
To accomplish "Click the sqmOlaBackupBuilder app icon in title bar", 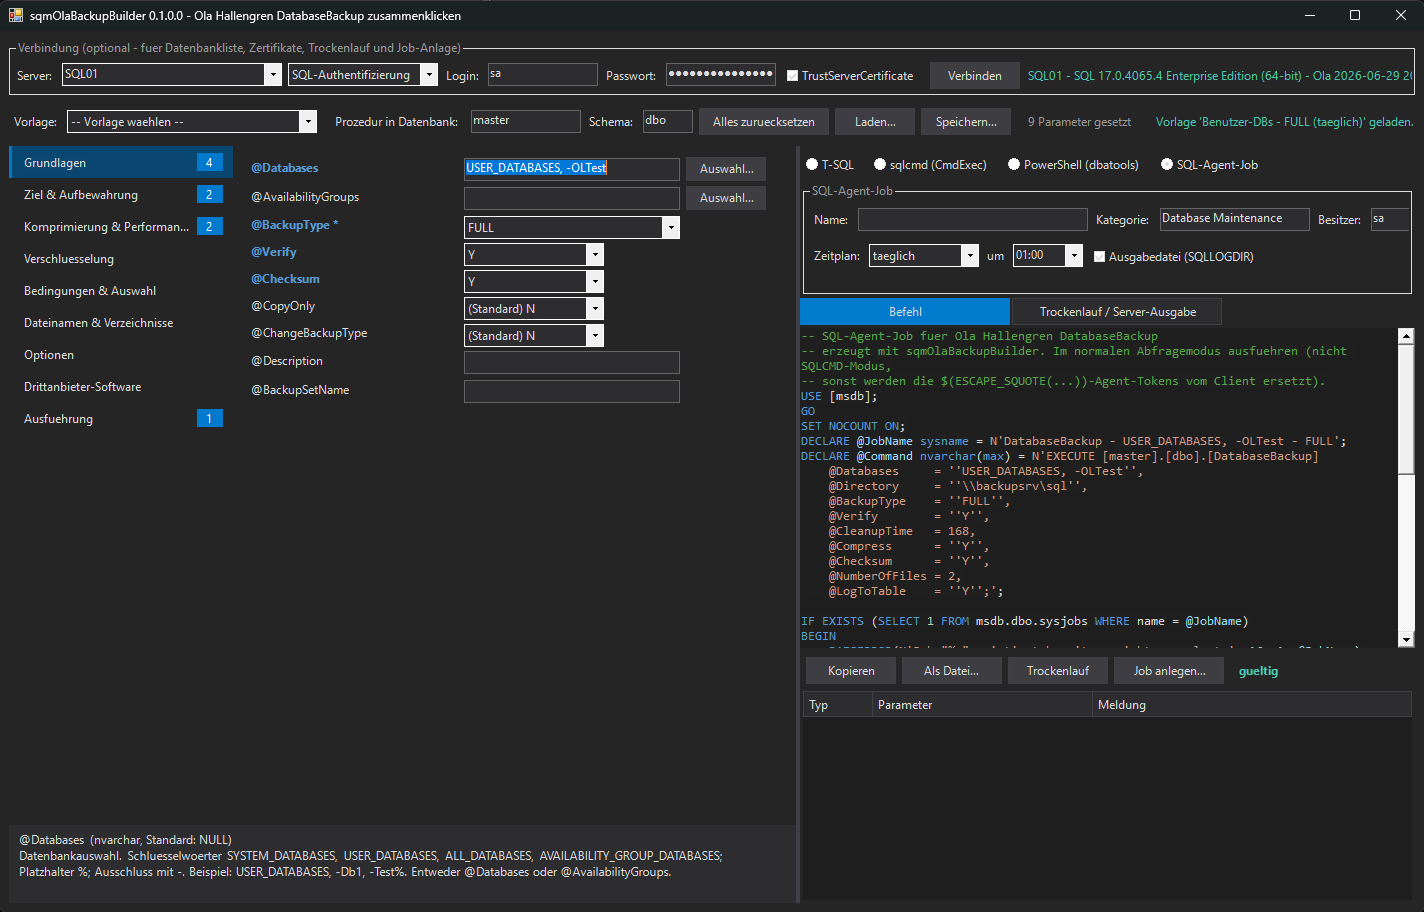I will pyautogui.click(x=15, y=15).
